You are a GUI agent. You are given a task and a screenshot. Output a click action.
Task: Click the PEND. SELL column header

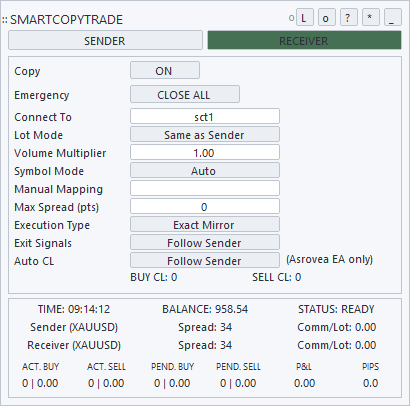pyautogui.click(x=238, y=367)
